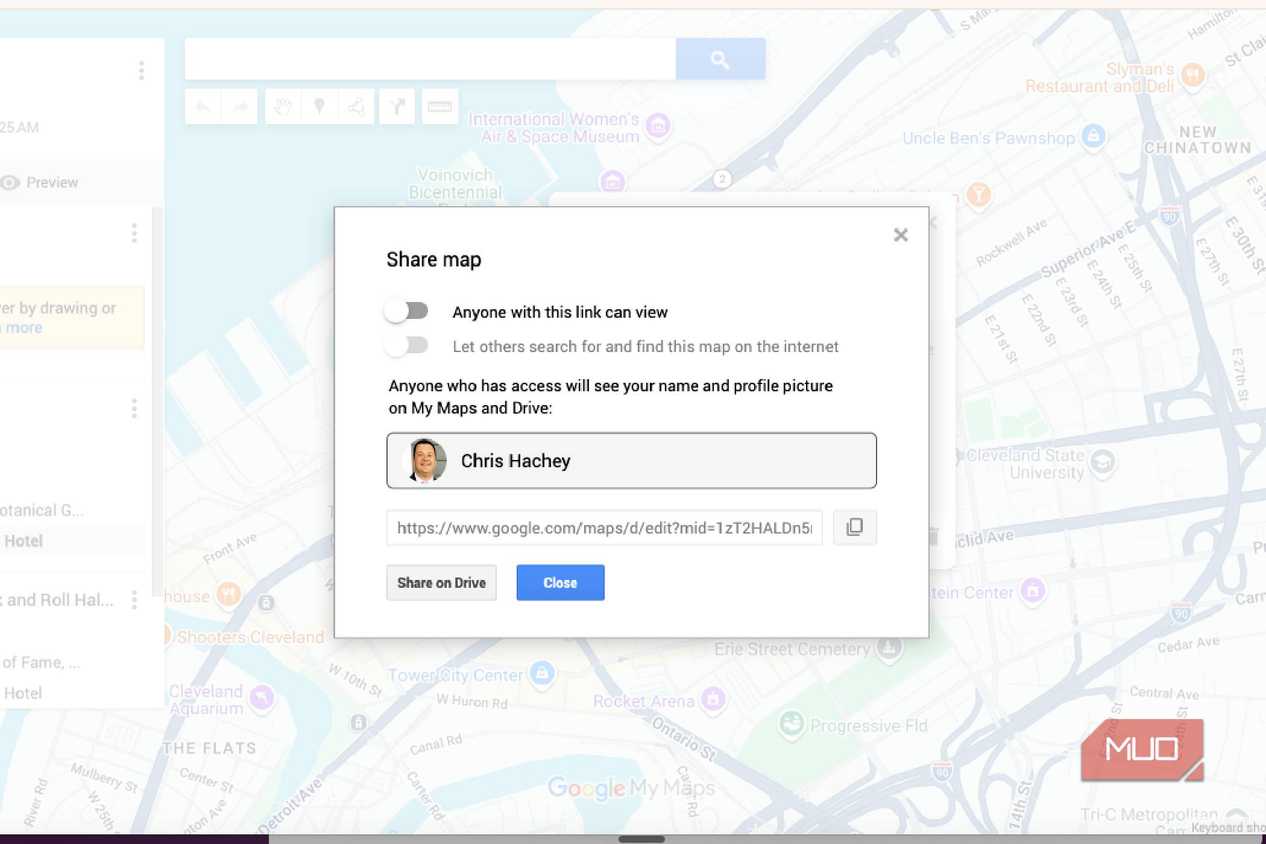Toggle 'Anyone with this link can view'
Screen dimensions: 1266x844
point(407,311)
